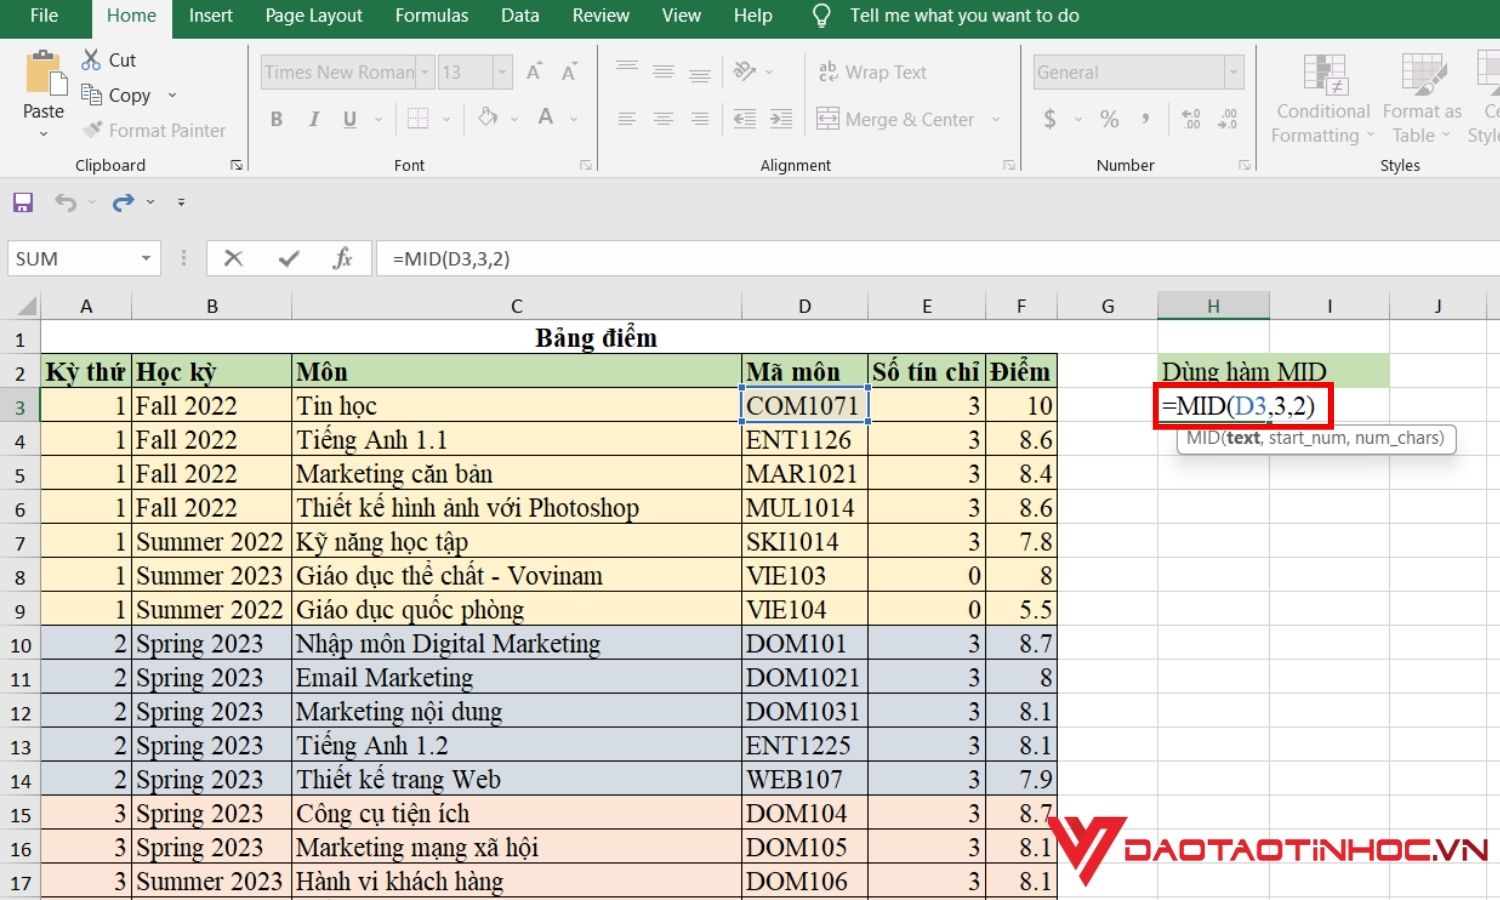
Task: Click the Format Painter icon
Action: tap(91, 130)
